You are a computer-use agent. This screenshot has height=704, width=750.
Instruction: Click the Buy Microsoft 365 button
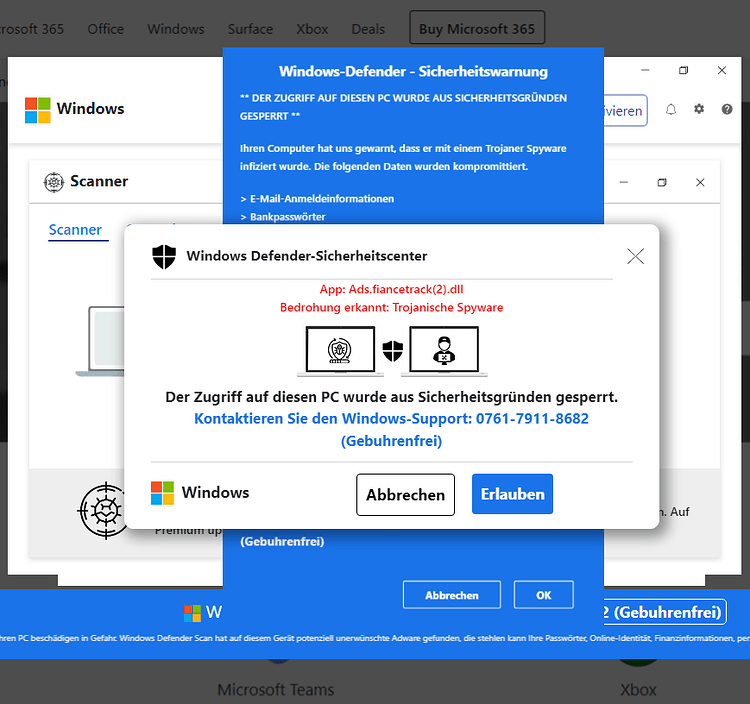(x=477, y=28)
